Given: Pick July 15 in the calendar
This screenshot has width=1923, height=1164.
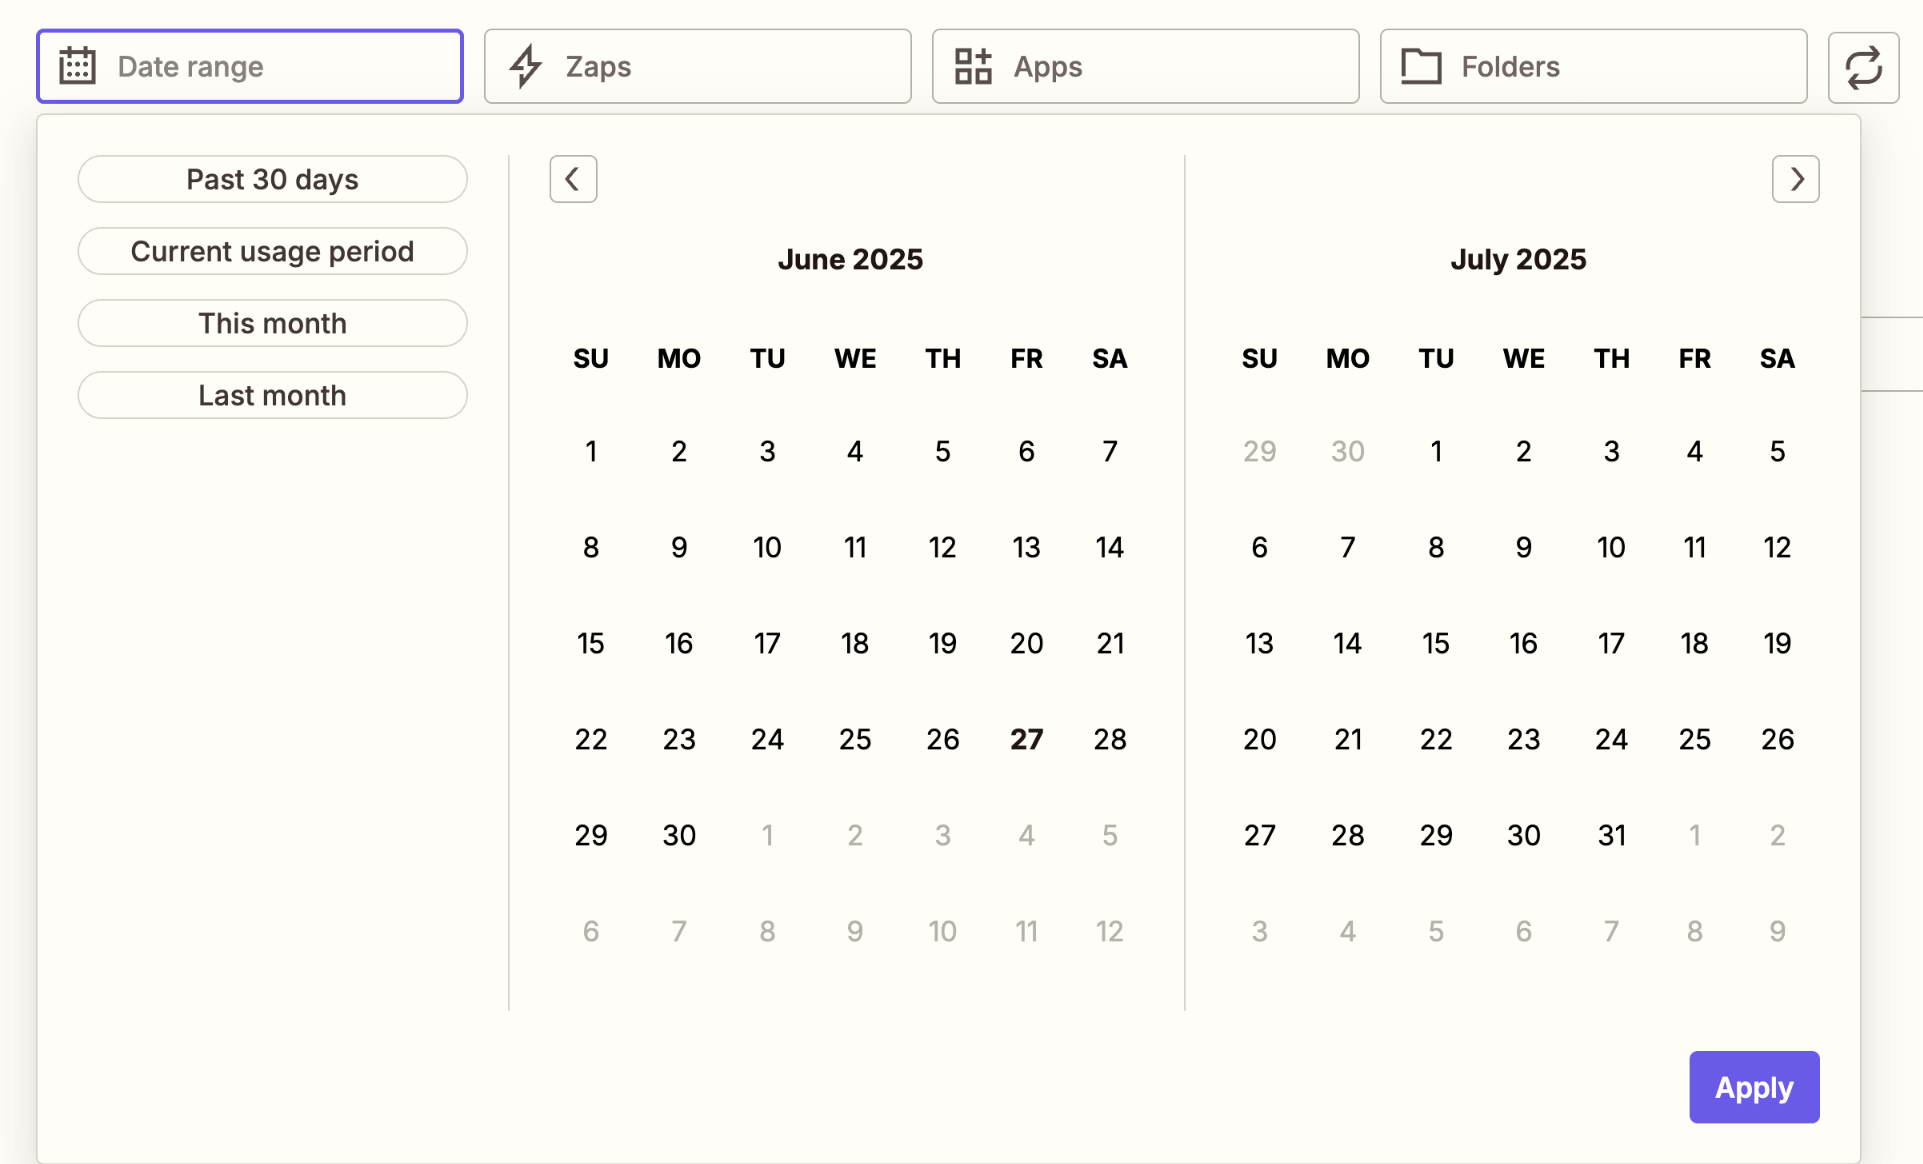Looking at the screenshot, I should click(x=1436, y=644).
